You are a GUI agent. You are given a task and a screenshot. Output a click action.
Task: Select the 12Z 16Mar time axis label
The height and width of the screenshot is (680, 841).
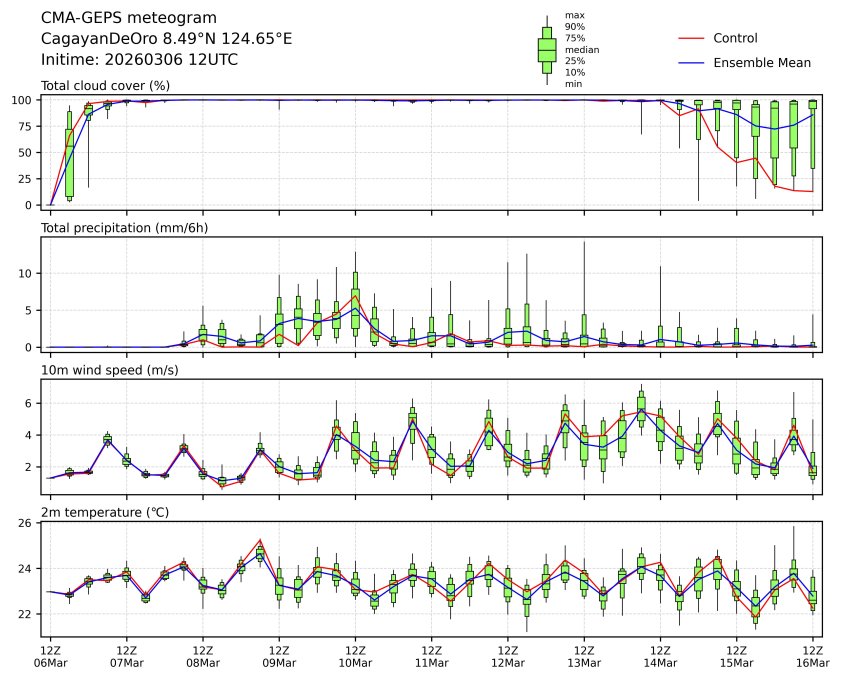click(x=812, y=655)
